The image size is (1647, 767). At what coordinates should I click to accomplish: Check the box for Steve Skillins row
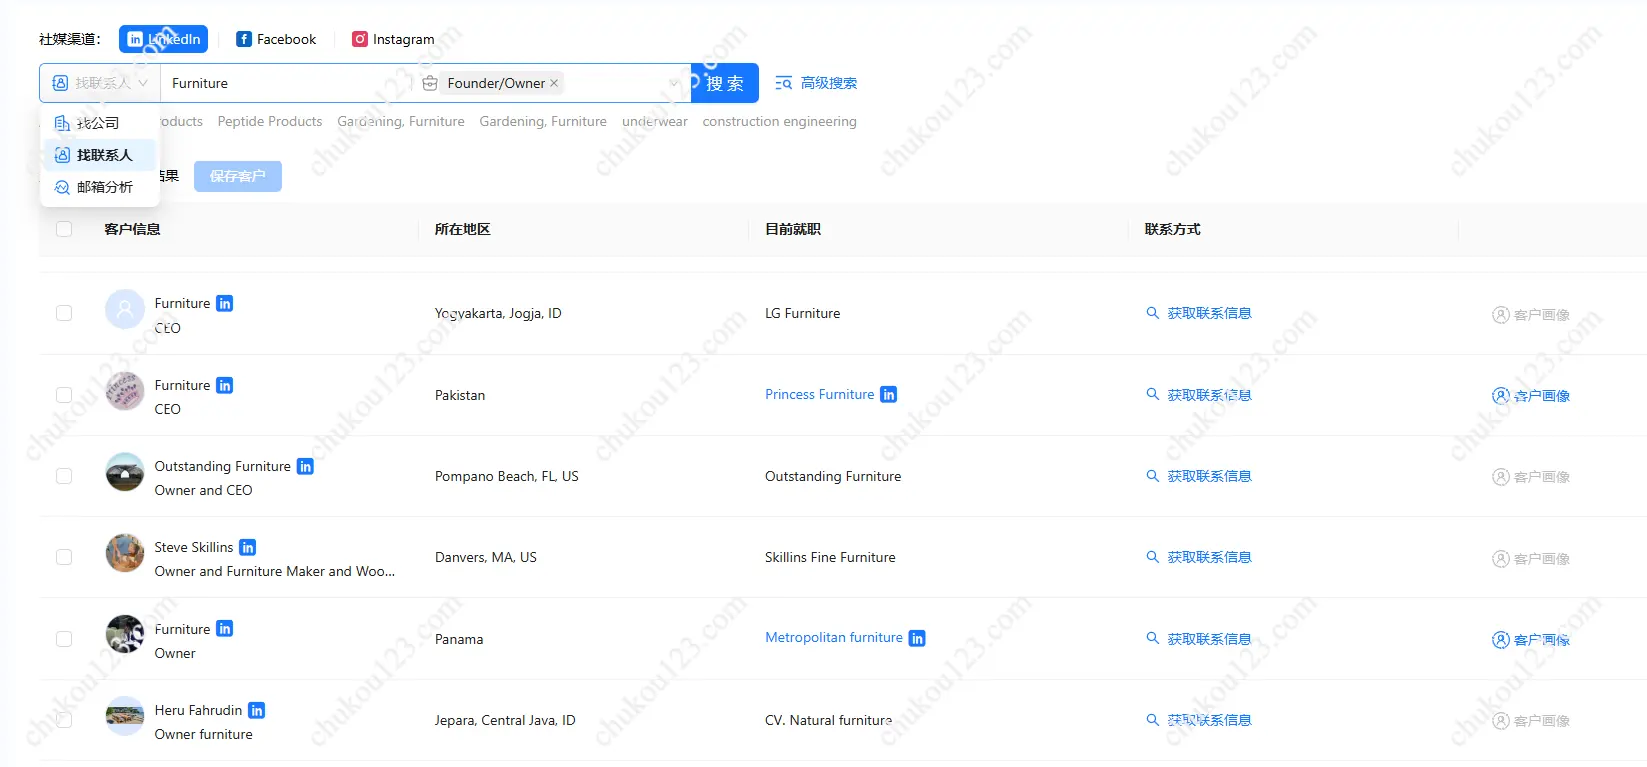[64, 557]
